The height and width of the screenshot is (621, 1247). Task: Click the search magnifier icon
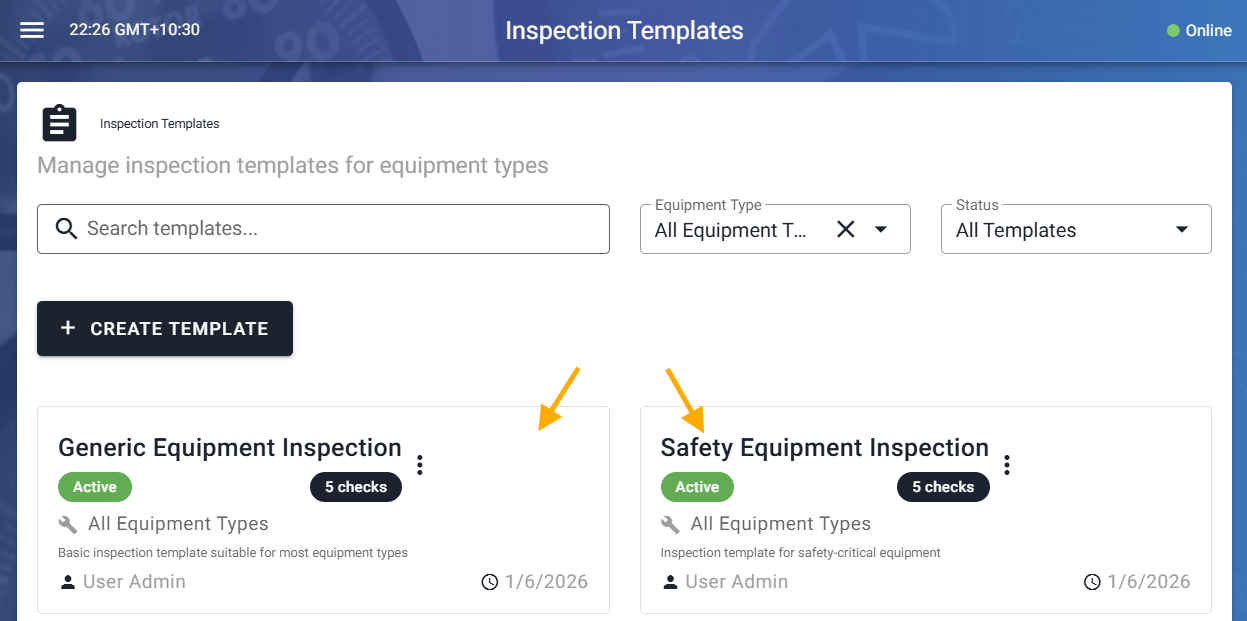66,229
